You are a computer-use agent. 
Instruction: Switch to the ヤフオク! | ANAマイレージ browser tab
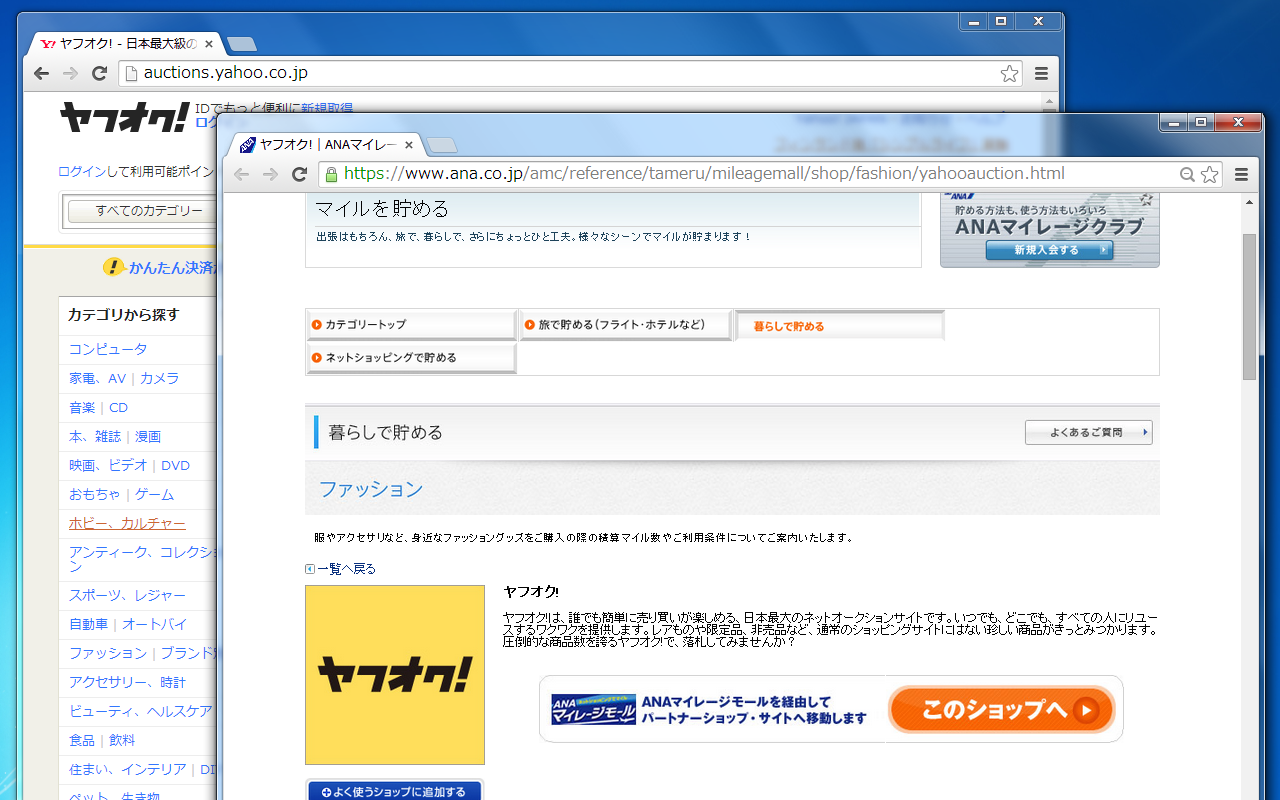tap(328, 145)
